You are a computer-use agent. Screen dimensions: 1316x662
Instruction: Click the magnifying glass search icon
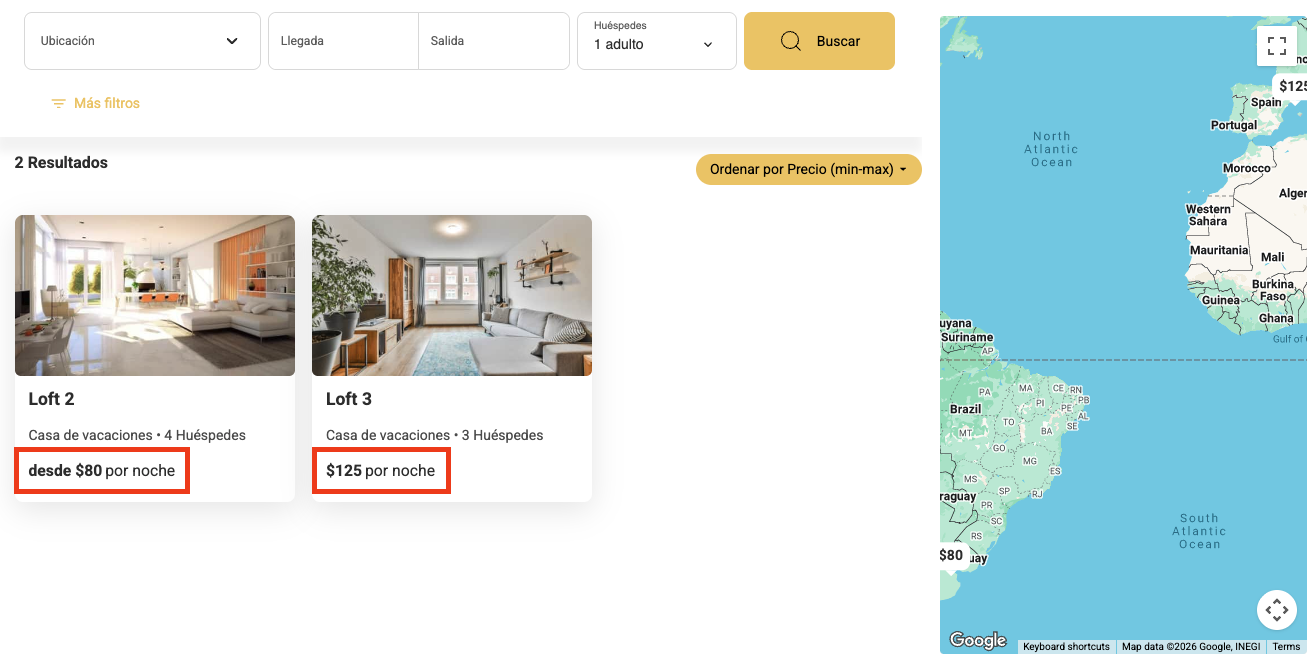pos(790,41)
